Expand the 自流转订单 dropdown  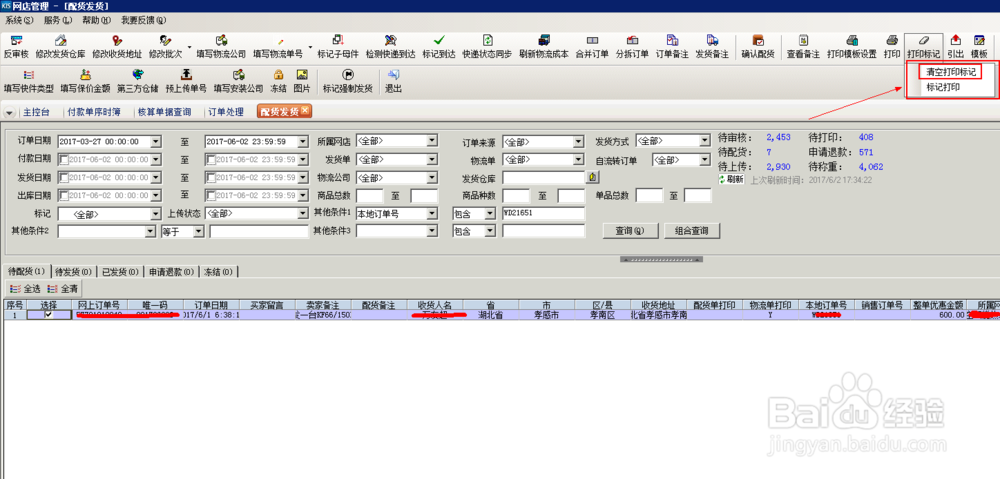click(x=704, y=159)
